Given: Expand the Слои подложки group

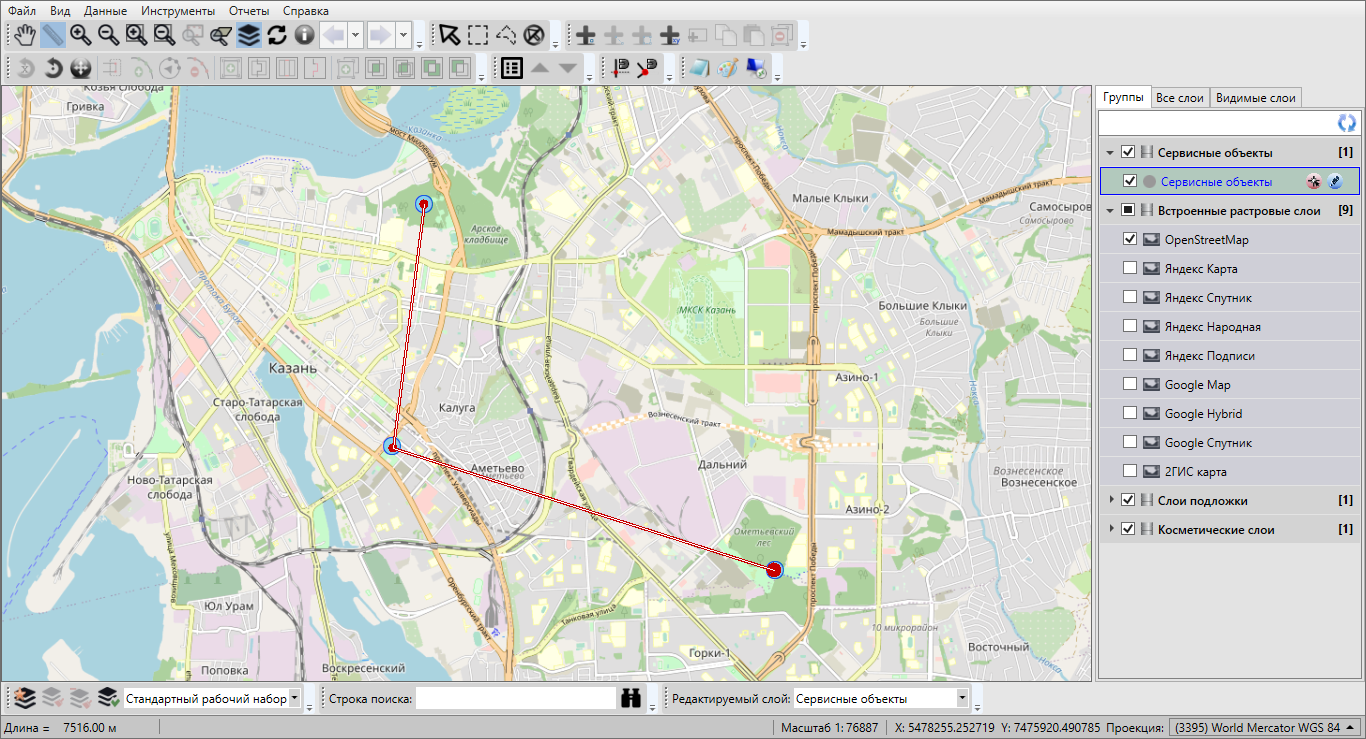Looking at the screenshot, I should (x=1111, y=500).
